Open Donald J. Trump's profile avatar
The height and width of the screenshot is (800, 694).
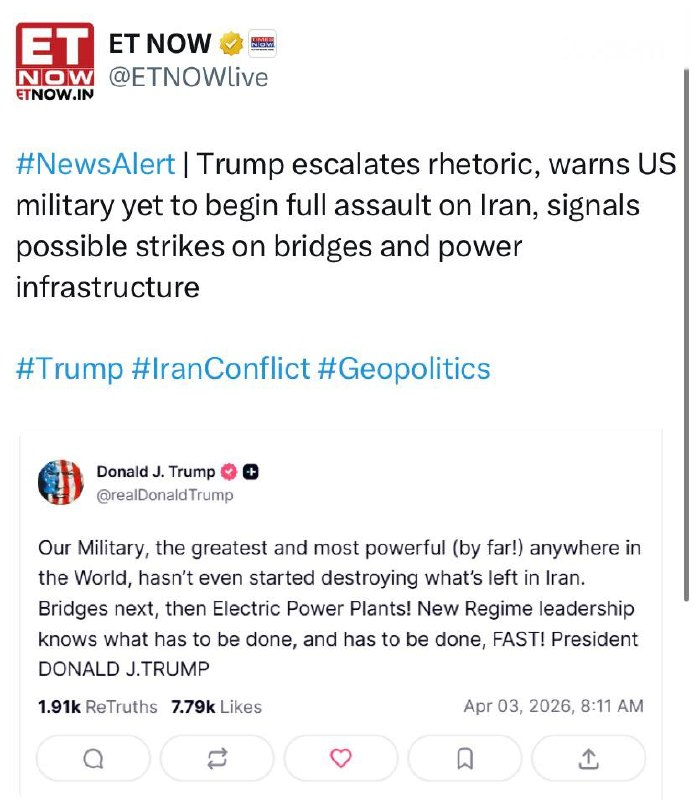point(60,482)
